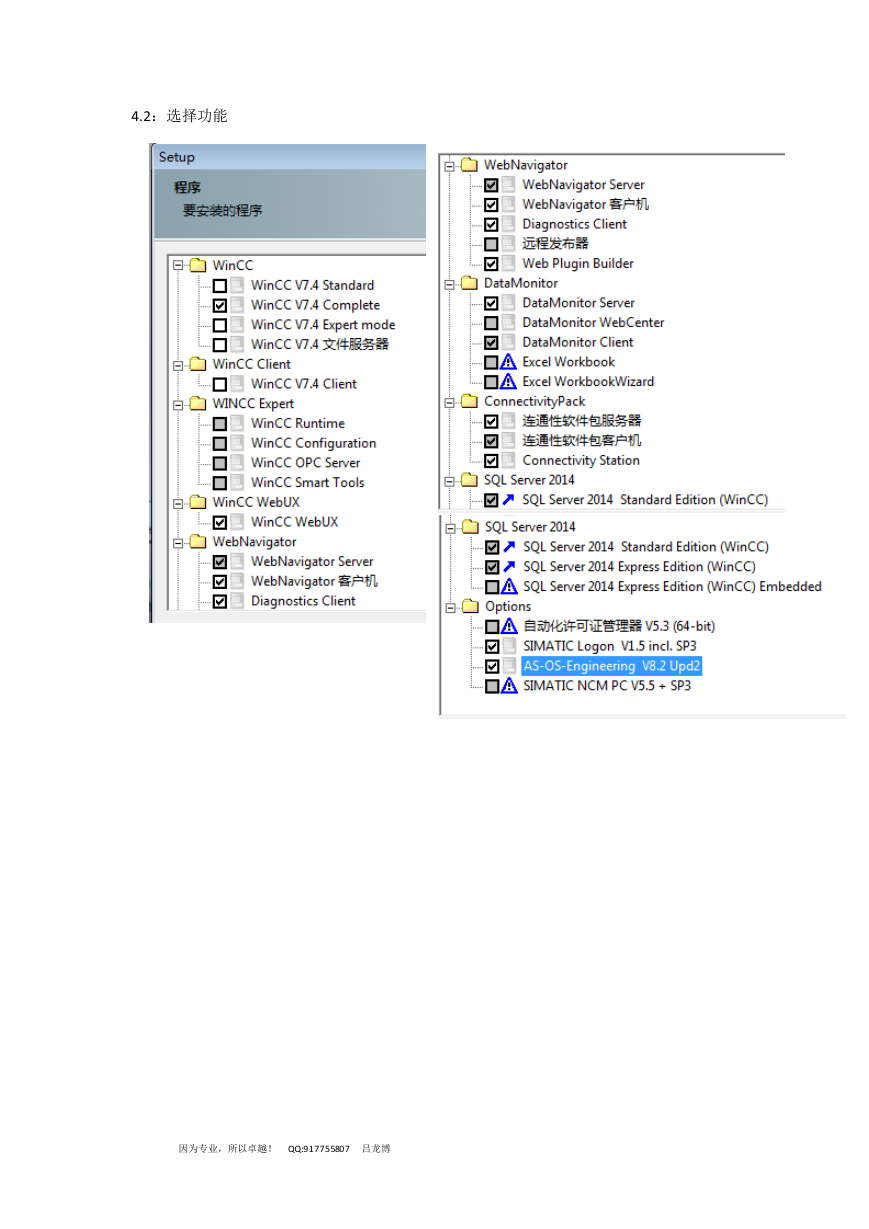Viewport: 869px width, 1229px height.
Task: Click the WinCC WebUX folder icon
Action: click(x=197, y=502)
